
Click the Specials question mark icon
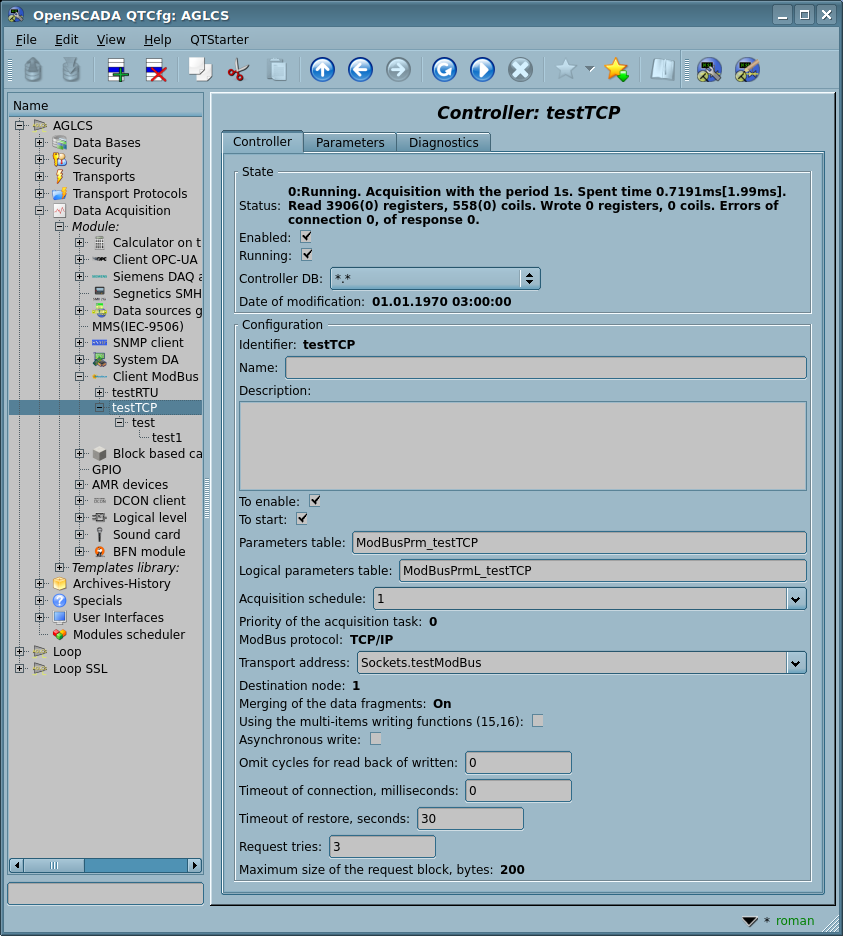click(x=60, y=601)
